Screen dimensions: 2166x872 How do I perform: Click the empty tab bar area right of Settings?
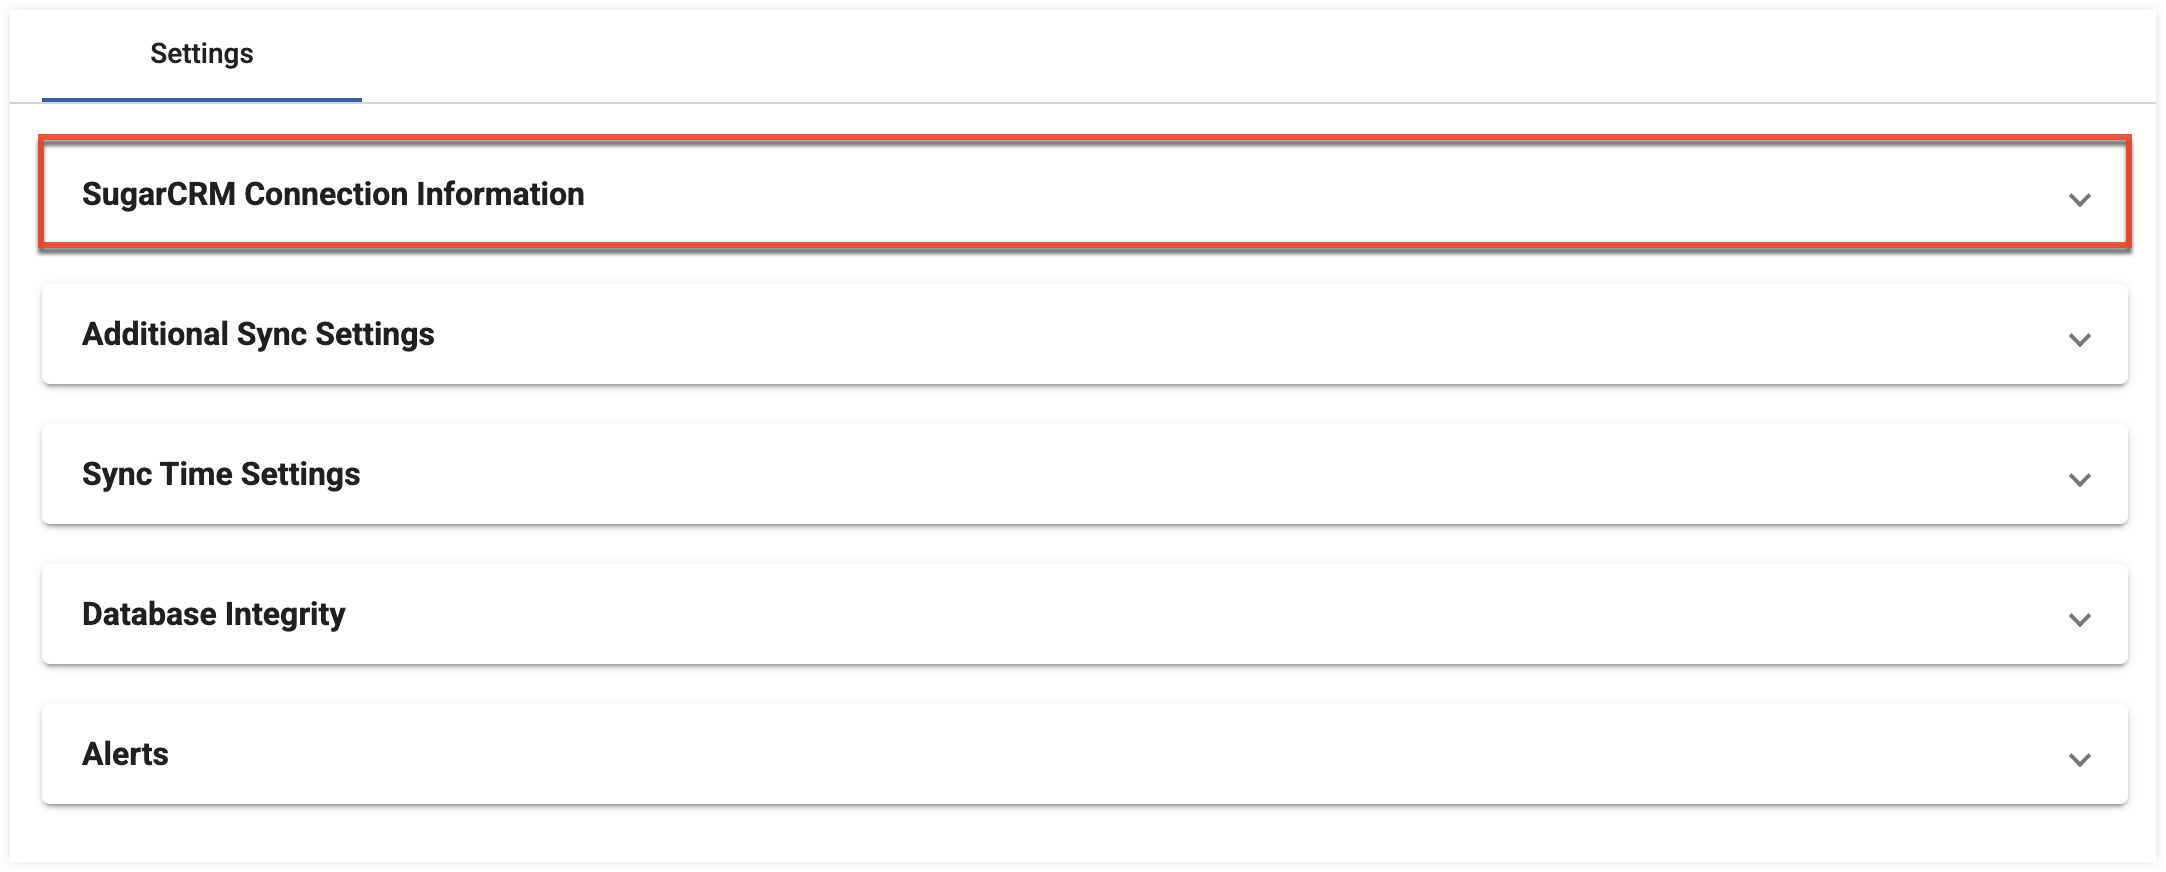tap(1200, 54)
